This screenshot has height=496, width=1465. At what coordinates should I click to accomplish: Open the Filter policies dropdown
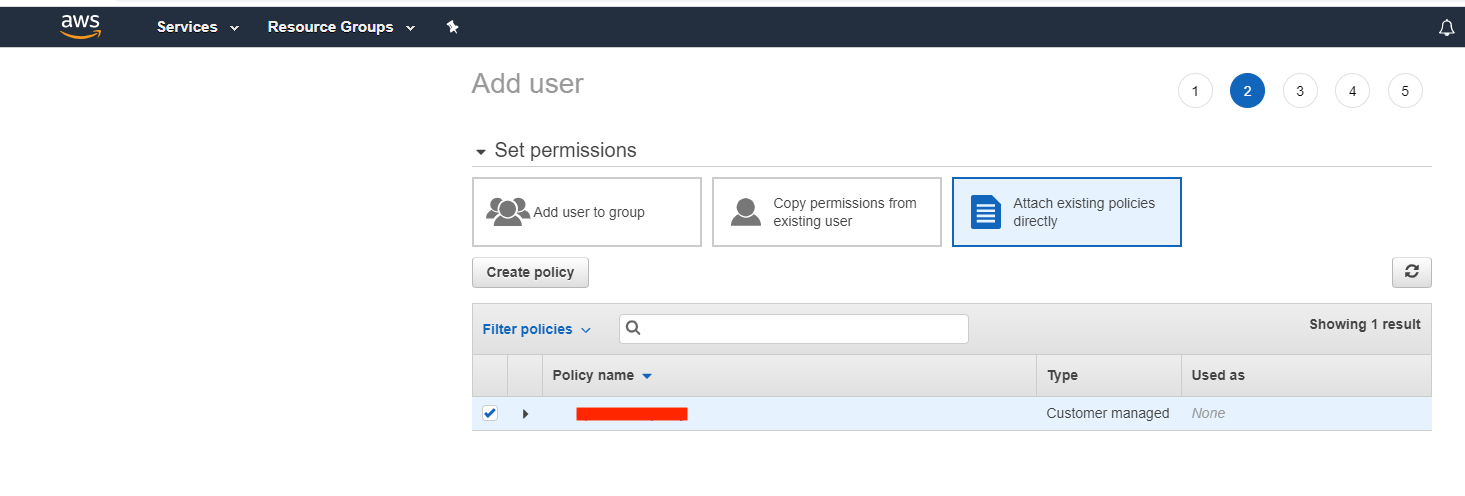click(x=537, y=329)
